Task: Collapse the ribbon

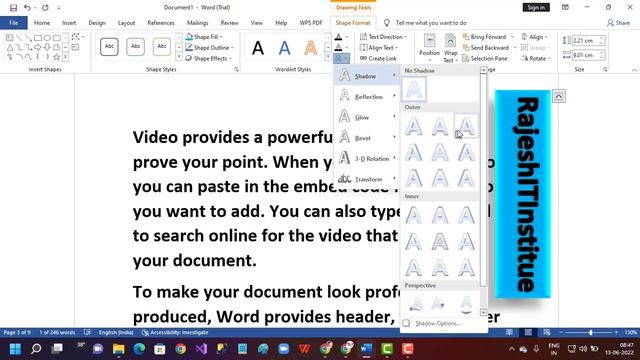Action: 634,70
